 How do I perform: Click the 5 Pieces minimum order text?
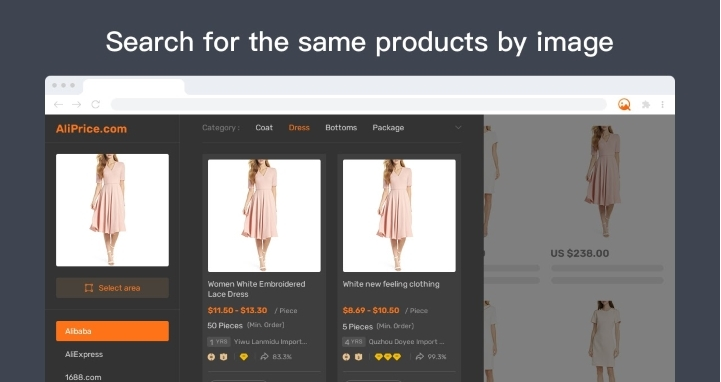(x=358, y=326)
